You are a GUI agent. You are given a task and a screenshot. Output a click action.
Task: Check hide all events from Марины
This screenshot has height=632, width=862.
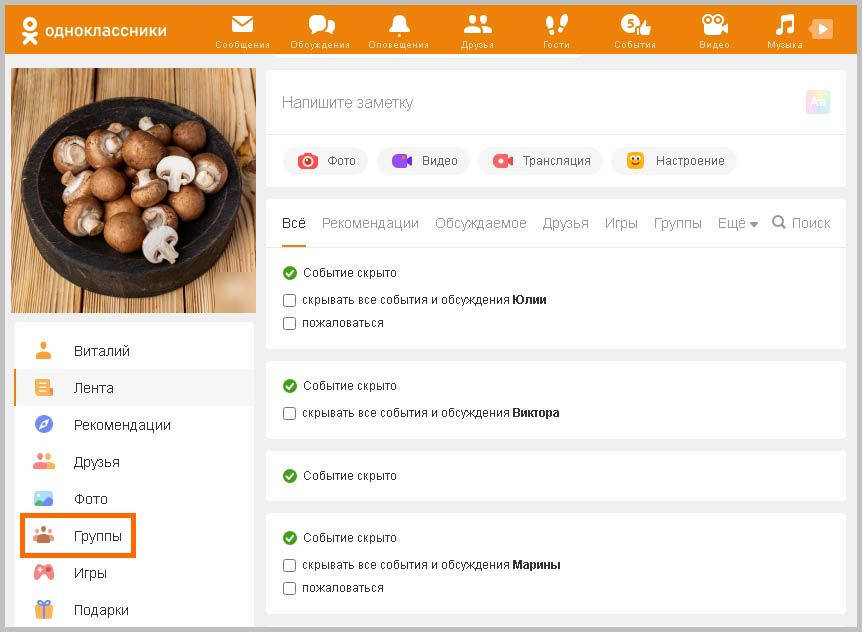point(289,565)
